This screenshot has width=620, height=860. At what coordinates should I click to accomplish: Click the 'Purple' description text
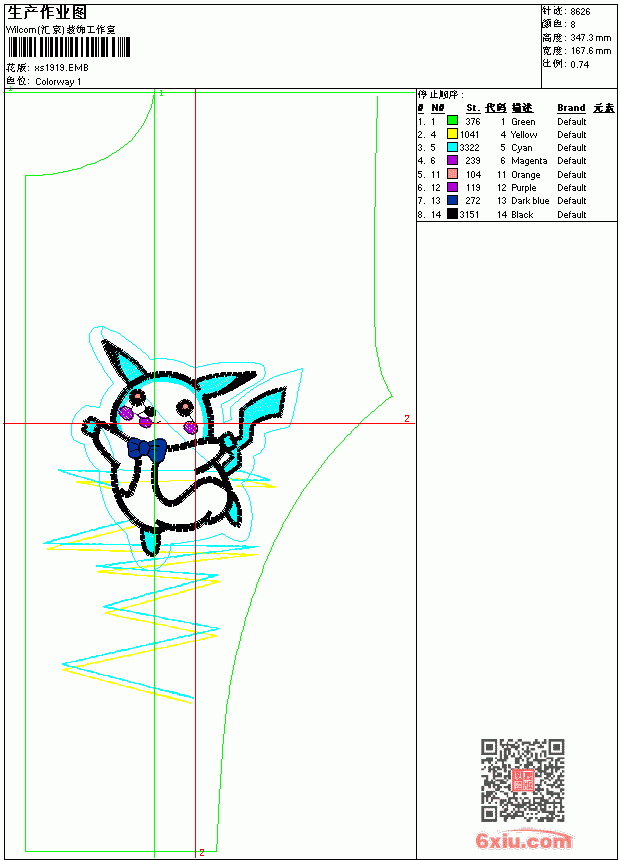point(524,188)
